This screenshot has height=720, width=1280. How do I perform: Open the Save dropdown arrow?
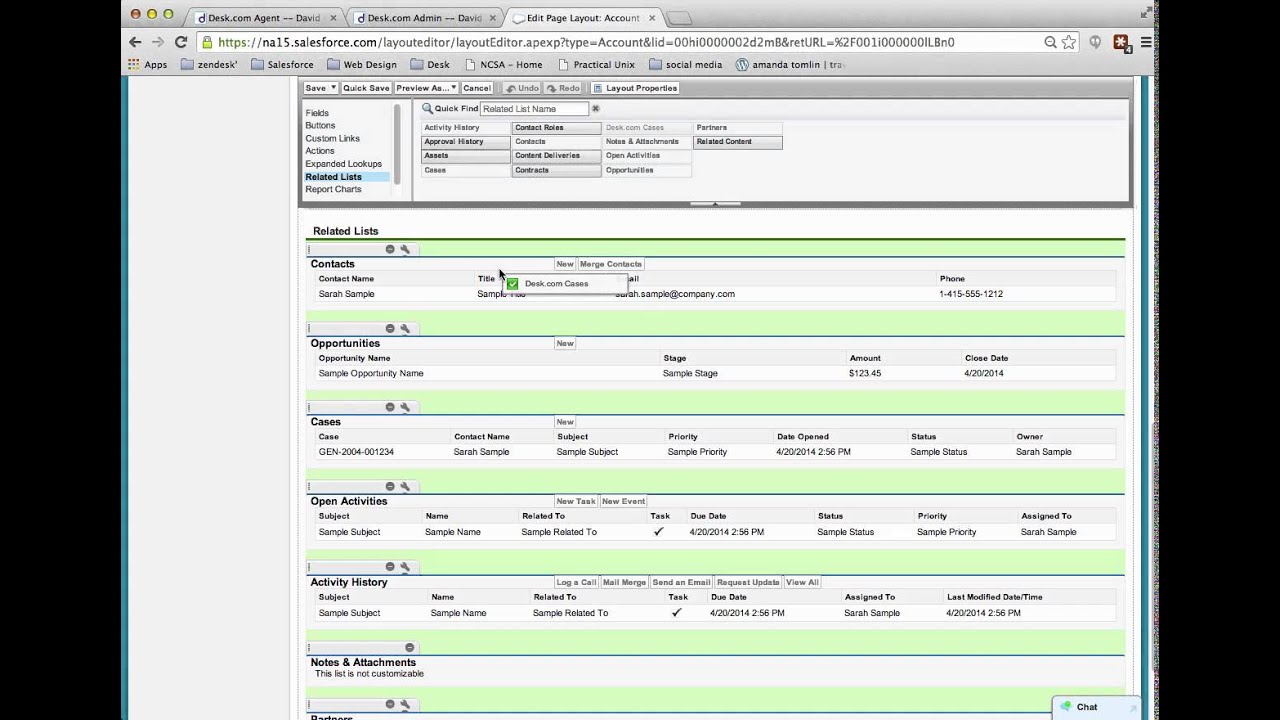point(333,88)
